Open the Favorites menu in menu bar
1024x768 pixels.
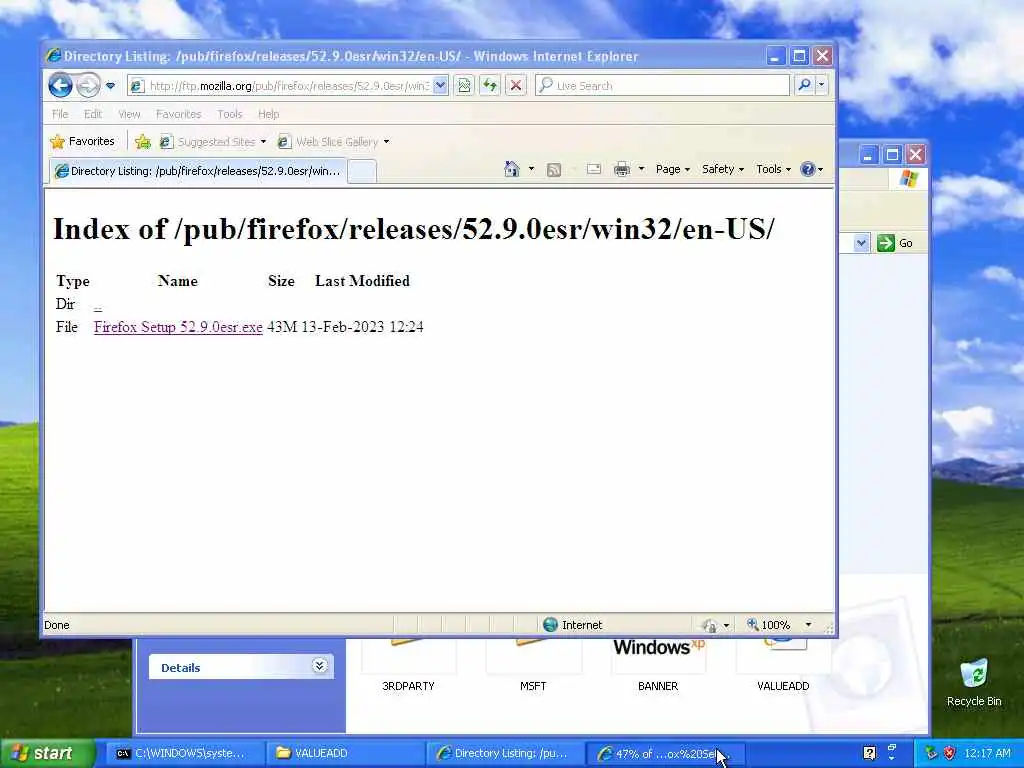point(178,114)
